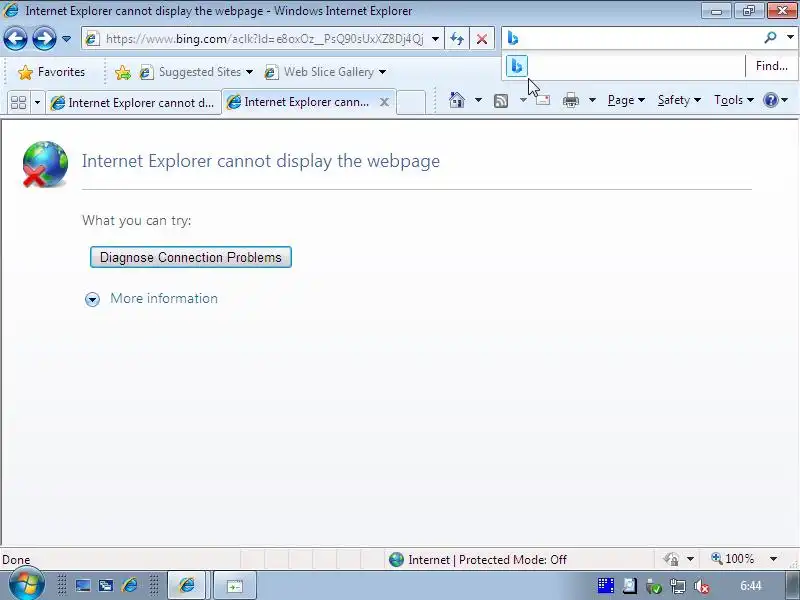Open the tab list dropdown arrow
The height and width of the screenshot is (600, 800).
(x=37, y=103)
